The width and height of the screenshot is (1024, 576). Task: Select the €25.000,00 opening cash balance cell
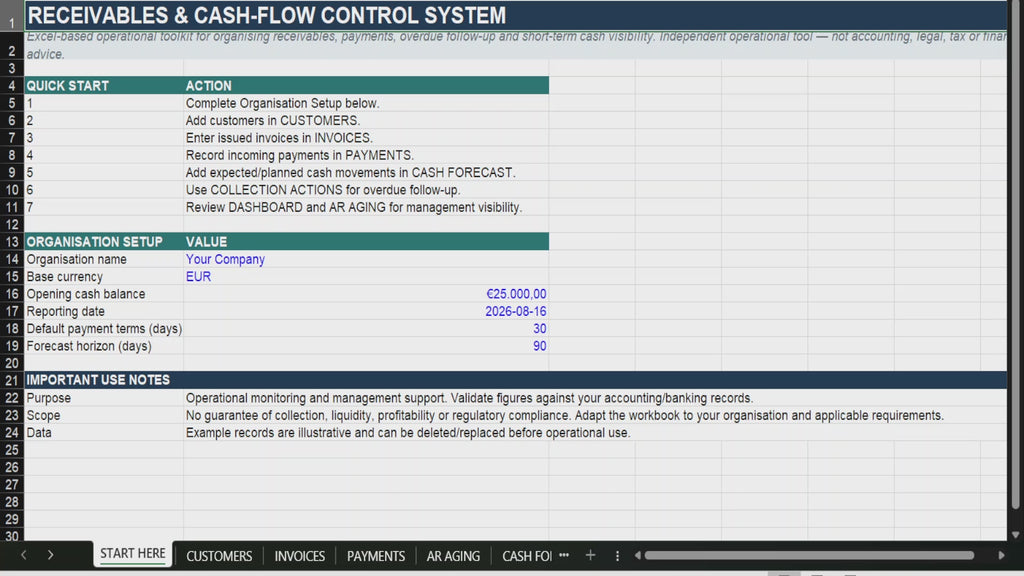coord(366,294)
